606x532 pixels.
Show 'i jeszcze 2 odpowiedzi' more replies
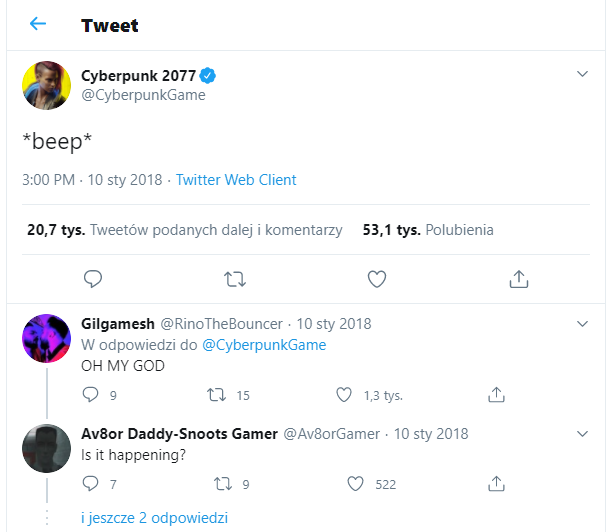154,518
